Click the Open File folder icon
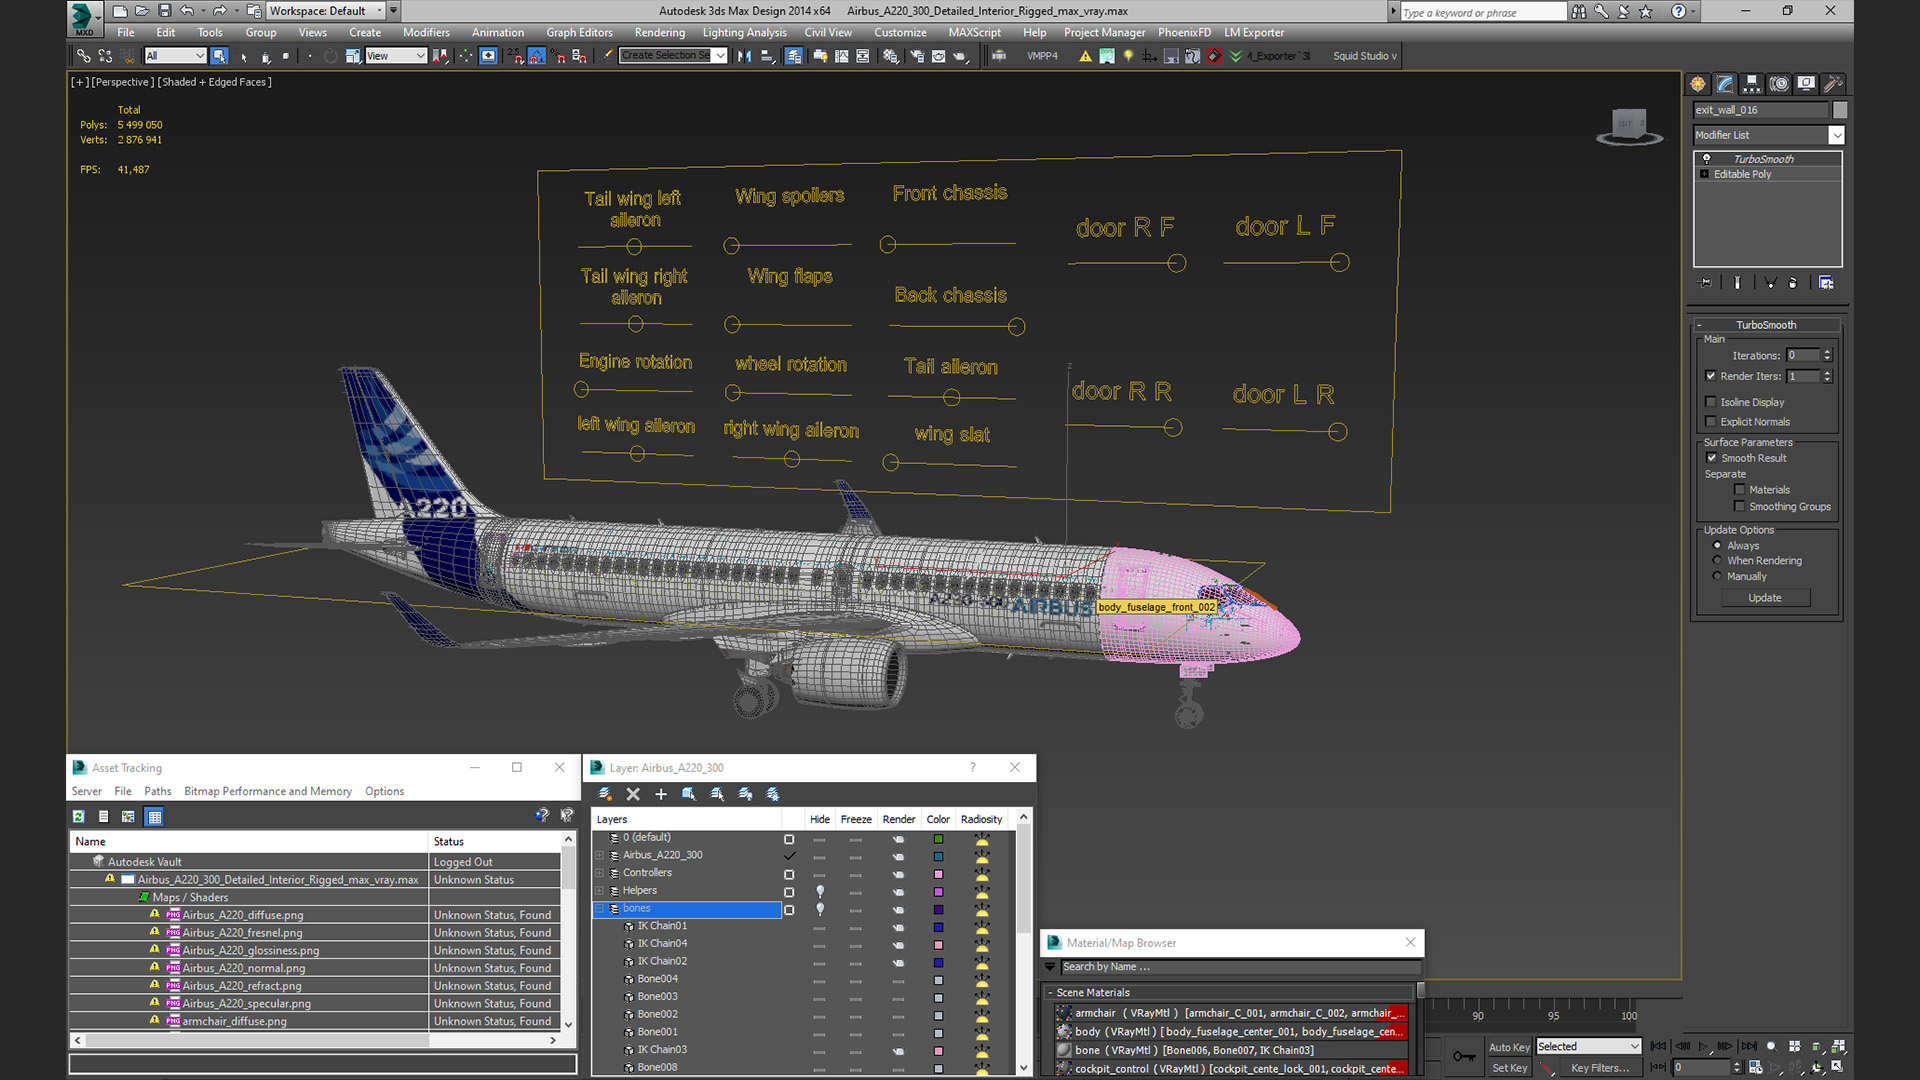Viewport: 1920px width, 1080px height. point(142,11)
